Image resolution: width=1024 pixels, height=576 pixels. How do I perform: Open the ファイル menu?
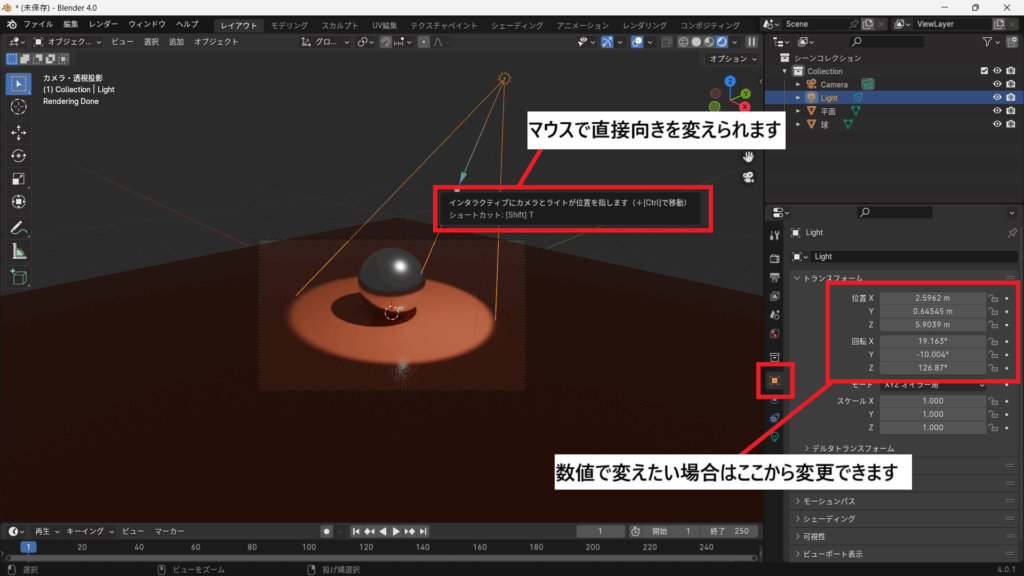pos(38,23)
